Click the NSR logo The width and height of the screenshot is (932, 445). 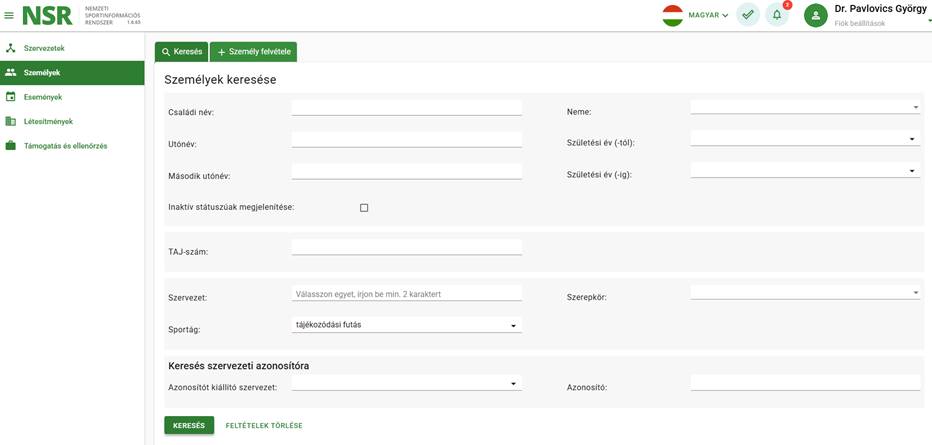(x=48, y=16)
